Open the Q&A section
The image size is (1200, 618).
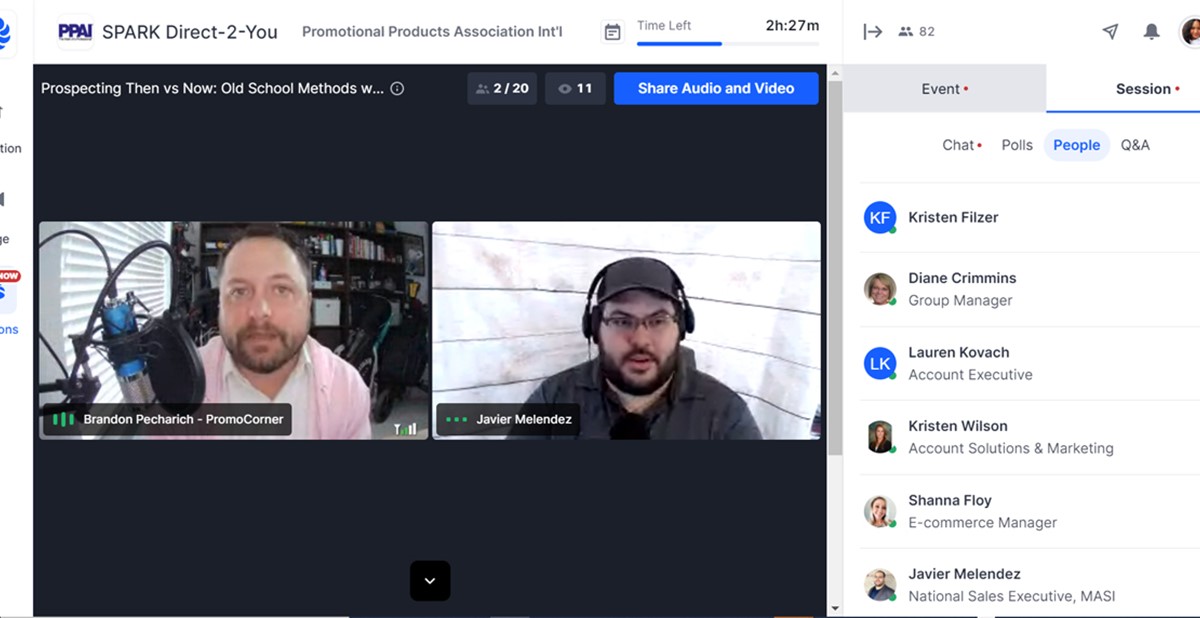(1135, 145)
